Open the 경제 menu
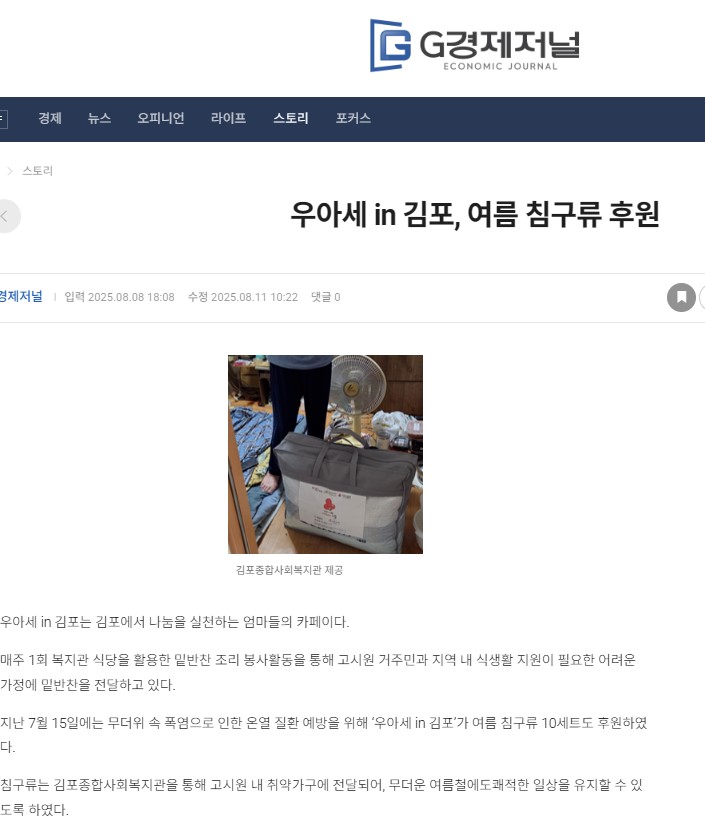Screen dimensions: 705x826 pos(50,119)
